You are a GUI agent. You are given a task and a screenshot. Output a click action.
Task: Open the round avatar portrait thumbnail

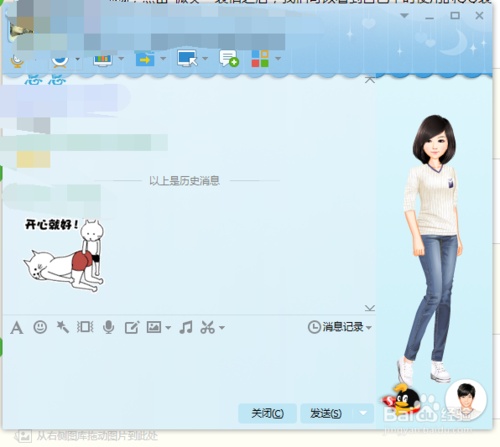466,399
